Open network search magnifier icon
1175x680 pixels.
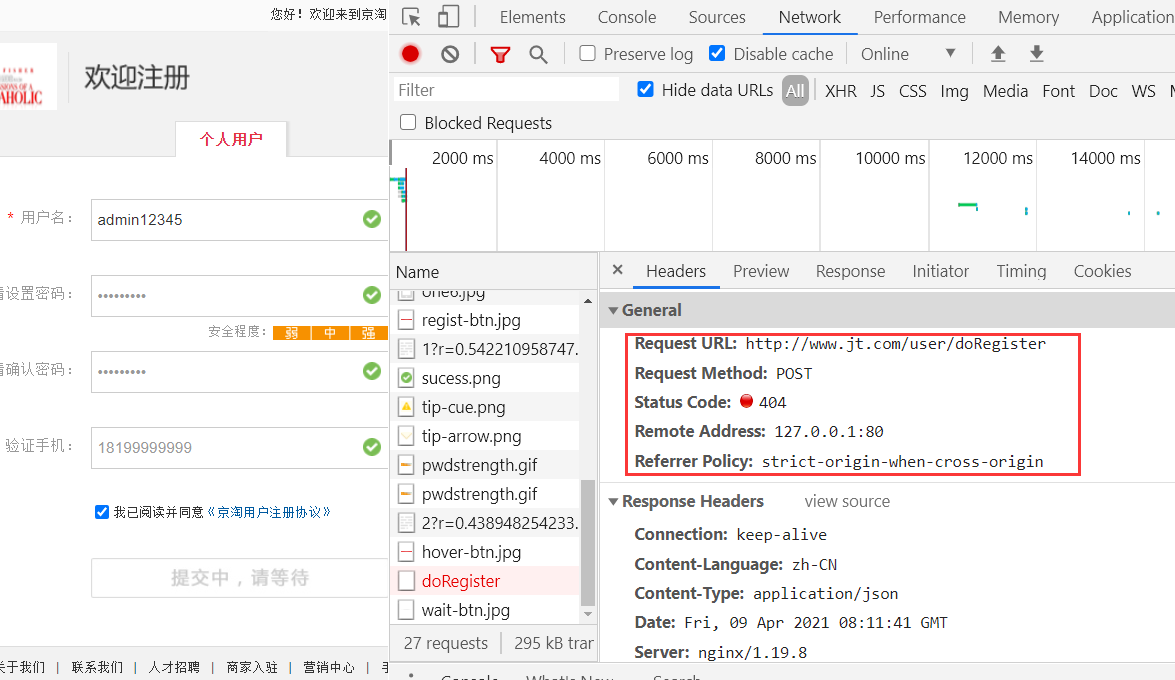(537, 54)
